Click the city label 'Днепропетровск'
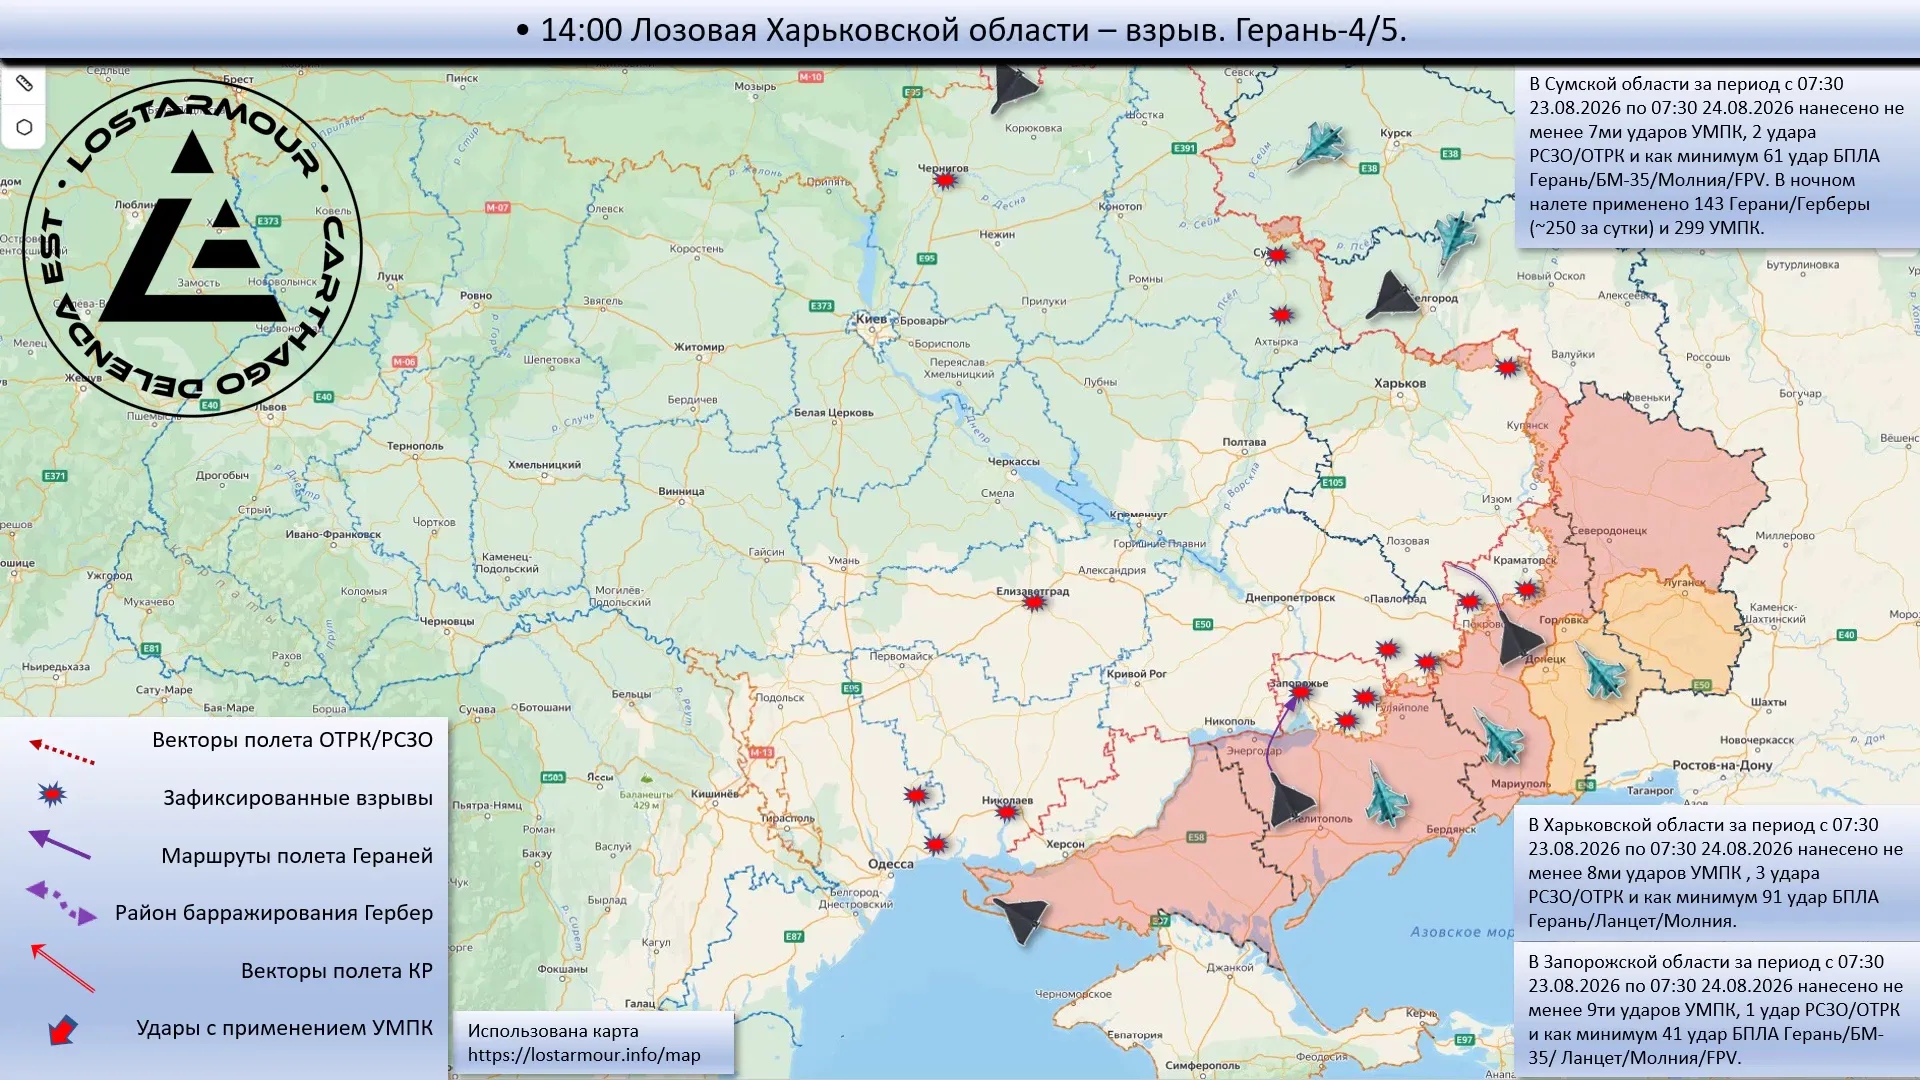1920x1080 pixels. tap(1290, 598)
